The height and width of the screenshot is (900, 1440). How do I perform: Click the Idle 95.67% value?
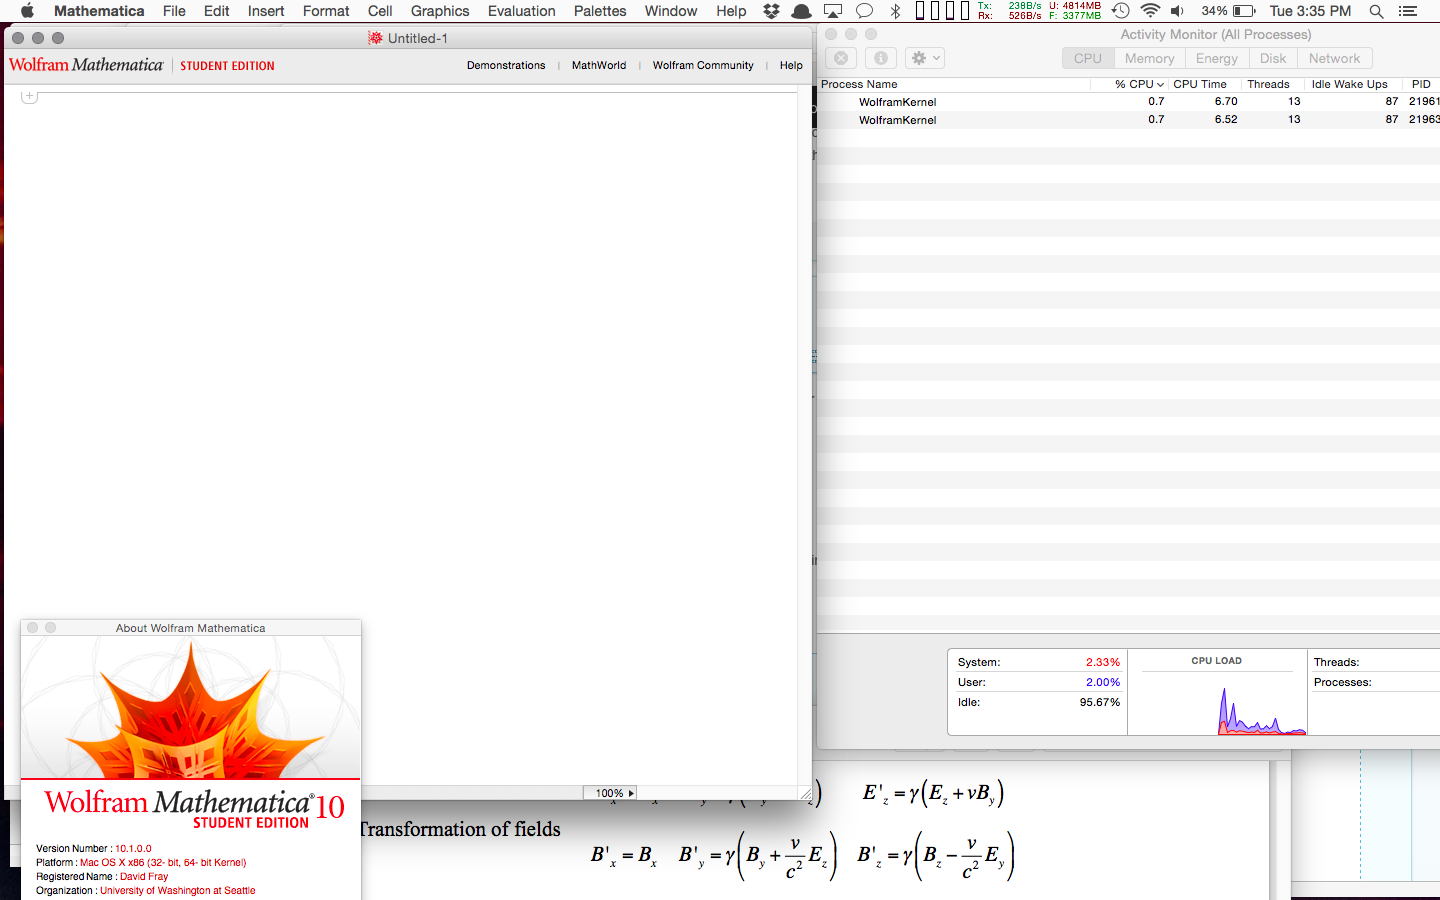click(1100, 702)
